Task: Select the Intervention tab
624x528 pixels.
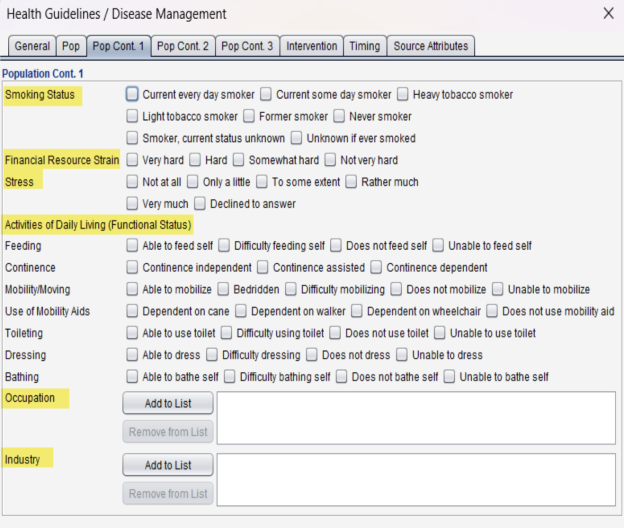Action: tap(312, 46)
